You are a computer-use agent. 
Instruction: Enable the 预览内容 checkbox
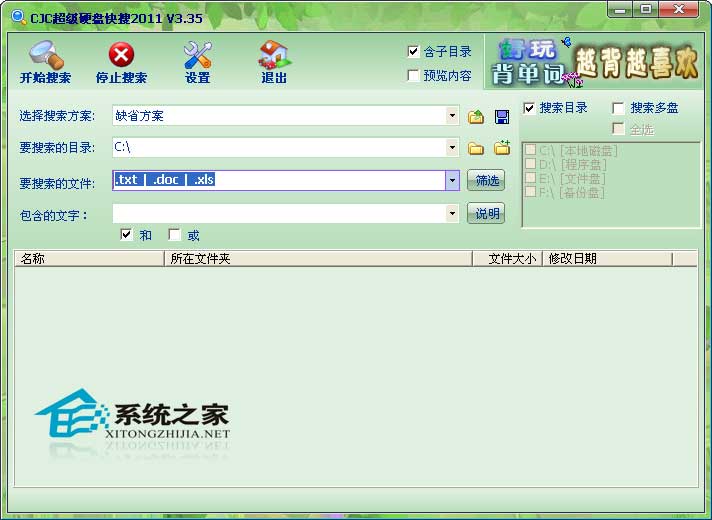pyautogui.click(x=413, y=75)
